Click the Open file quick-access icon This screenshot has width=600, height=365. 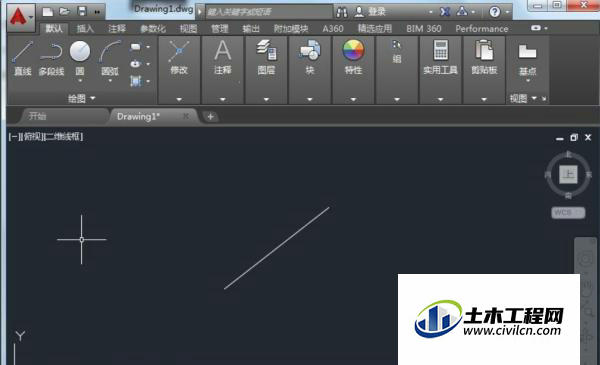pos(64,12)
